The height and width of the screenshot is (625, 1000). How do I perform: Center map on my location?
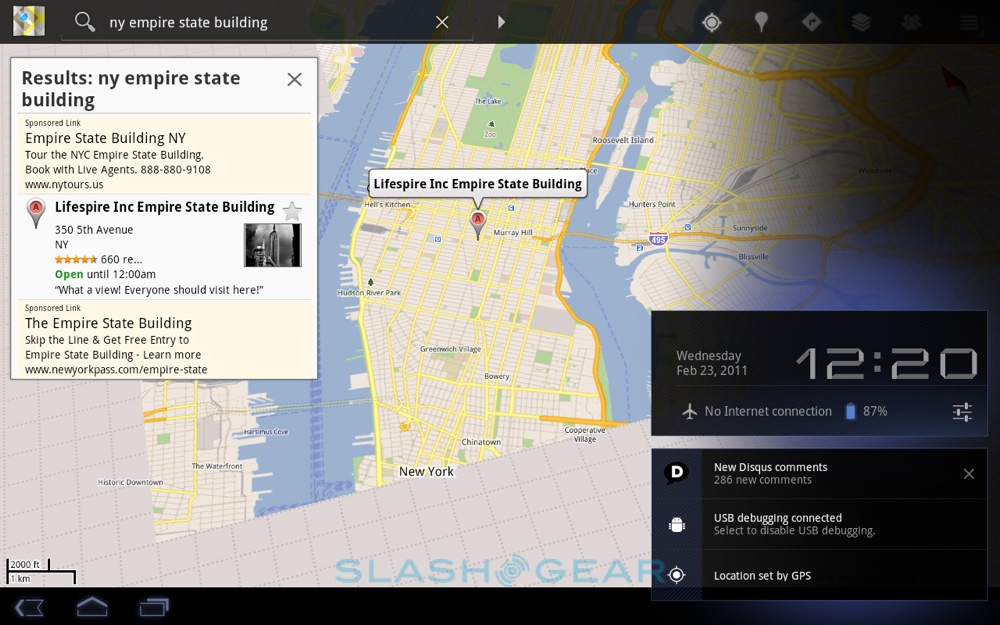712,22
